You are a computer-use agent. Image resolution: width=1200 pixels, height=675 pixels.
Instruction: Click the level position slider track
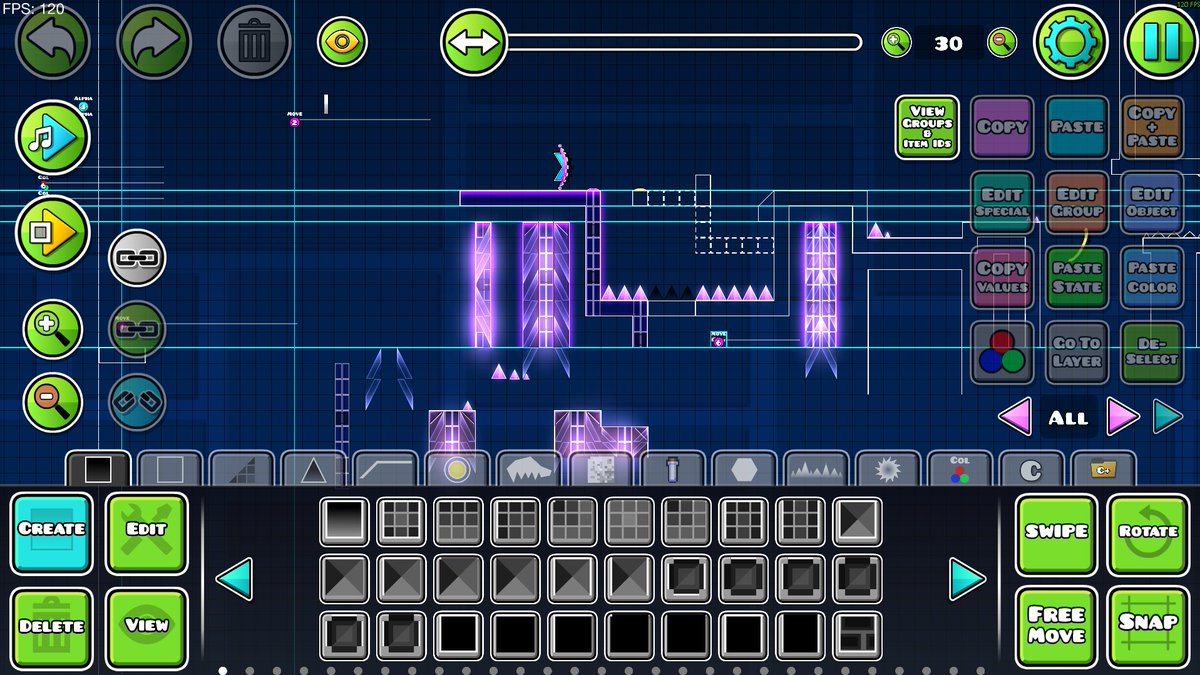pos(684,42)
